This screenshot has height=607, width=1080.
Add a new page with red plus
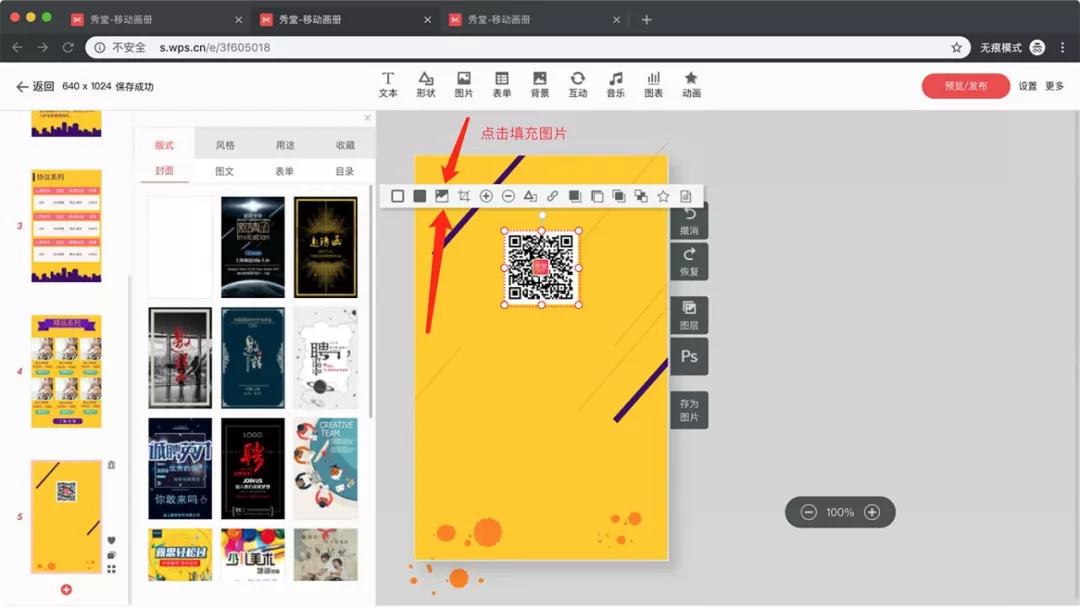point(66,590)
